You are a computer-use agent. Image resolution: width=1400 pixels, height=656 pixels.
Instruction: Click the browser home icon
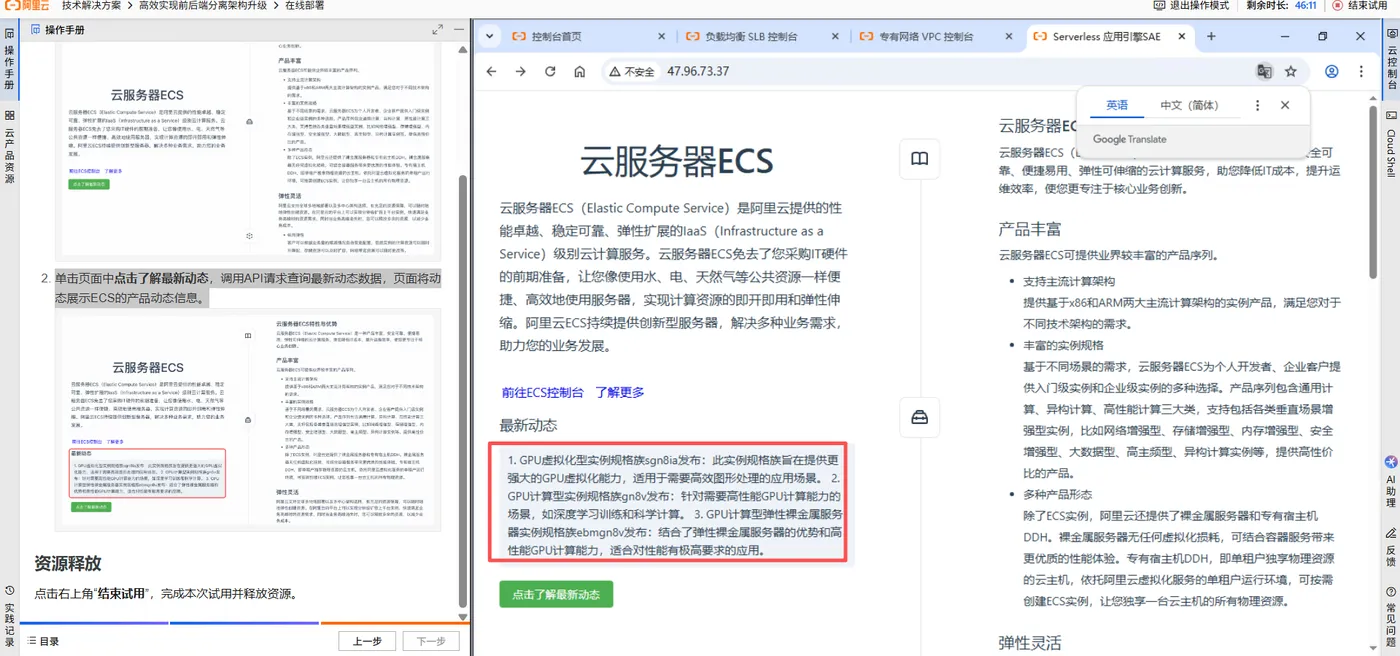580,72
